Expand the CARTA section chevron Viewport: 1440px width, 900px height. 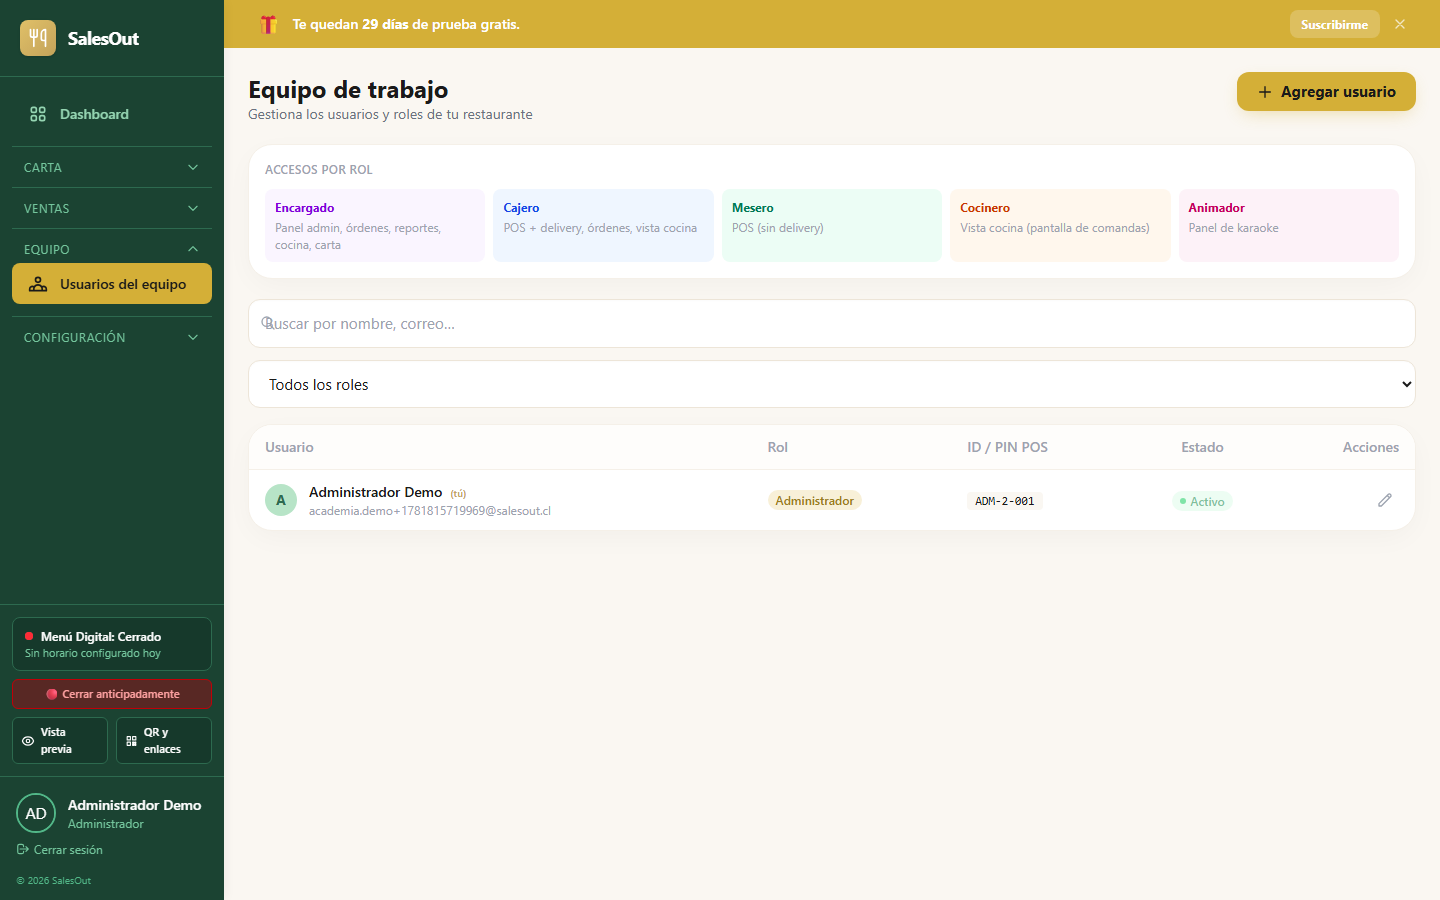coord(193,167)
